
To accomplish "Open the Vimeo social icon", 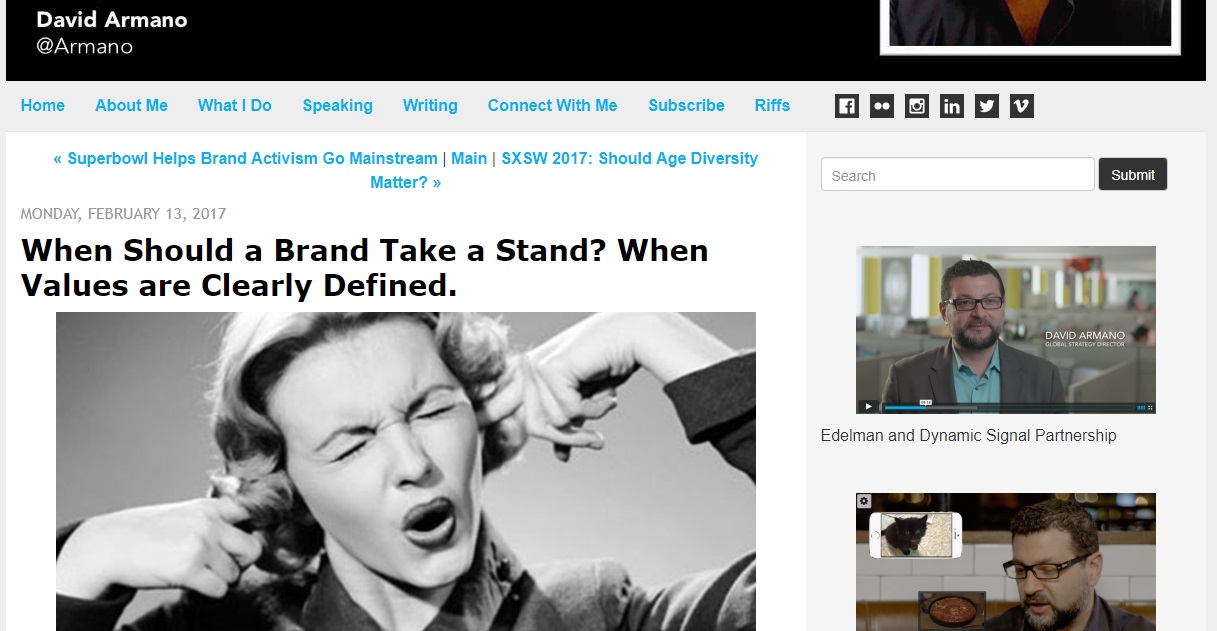I will 1022,106.
